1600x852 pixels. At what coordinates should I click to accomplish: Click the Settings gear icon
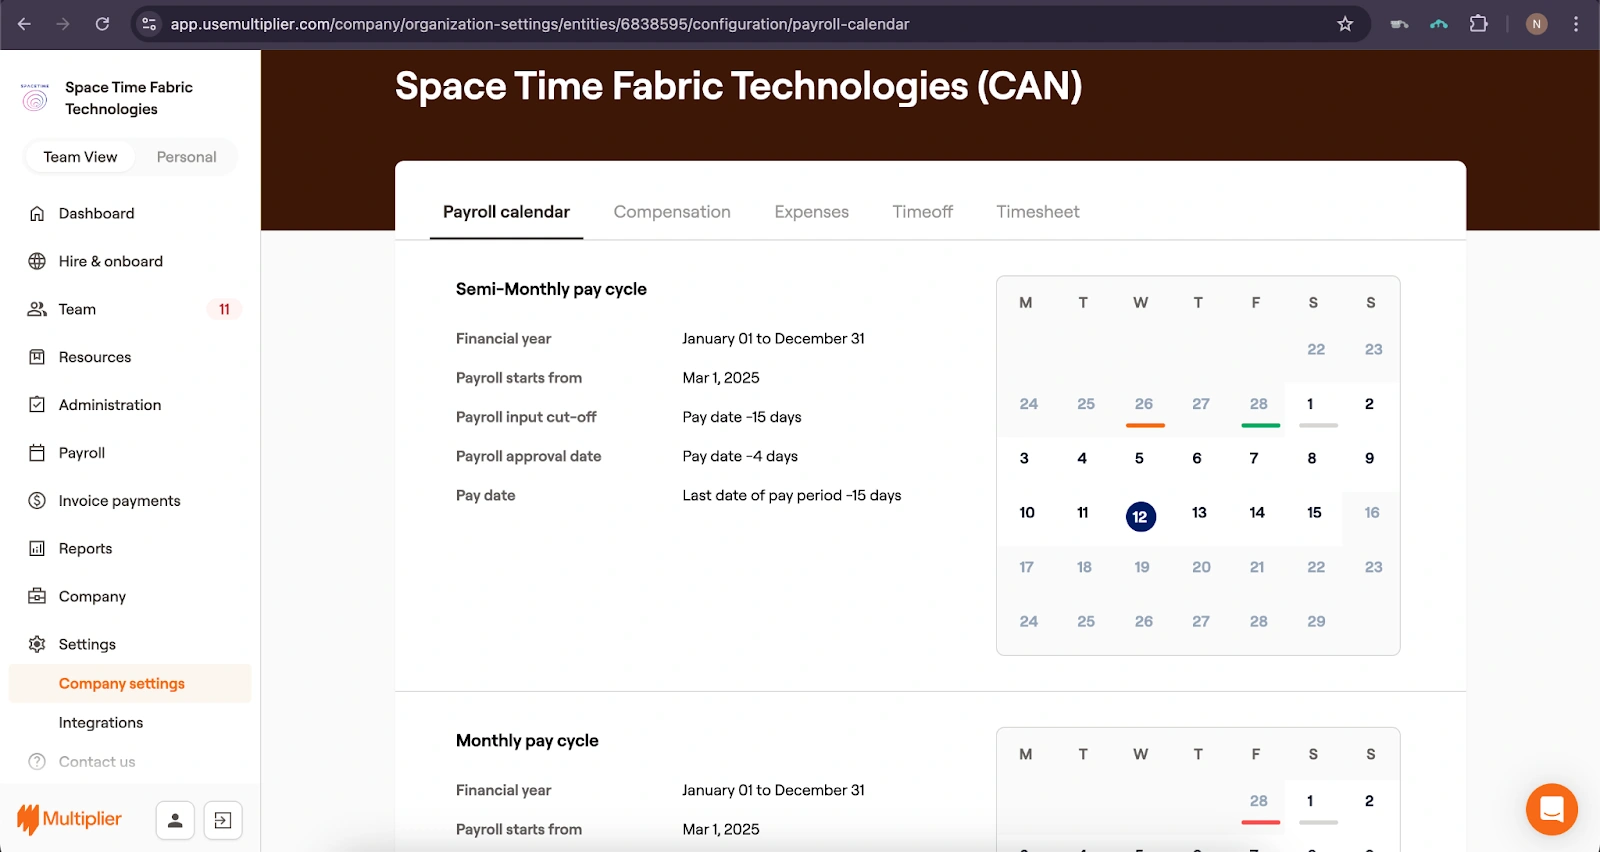click(37, 644)
